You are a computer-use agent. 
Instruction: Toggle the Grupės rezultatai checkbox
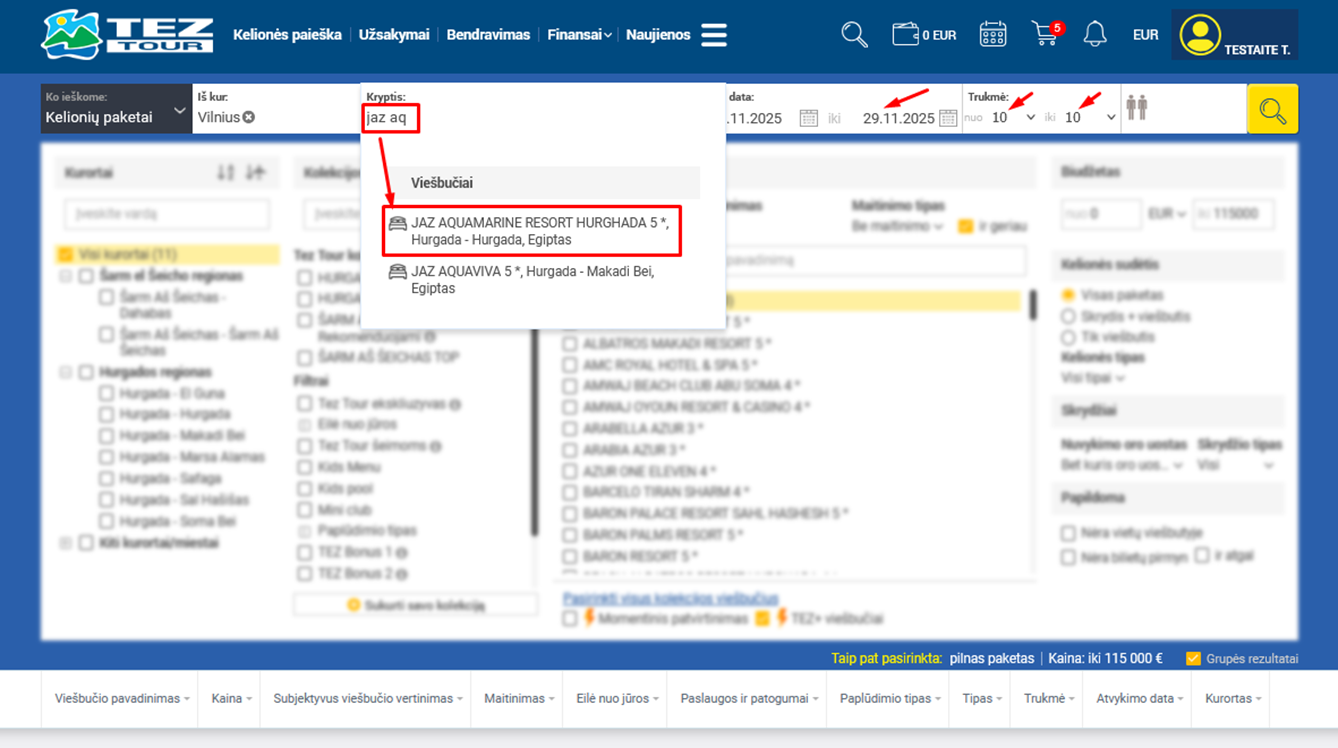pos(1192,658)
